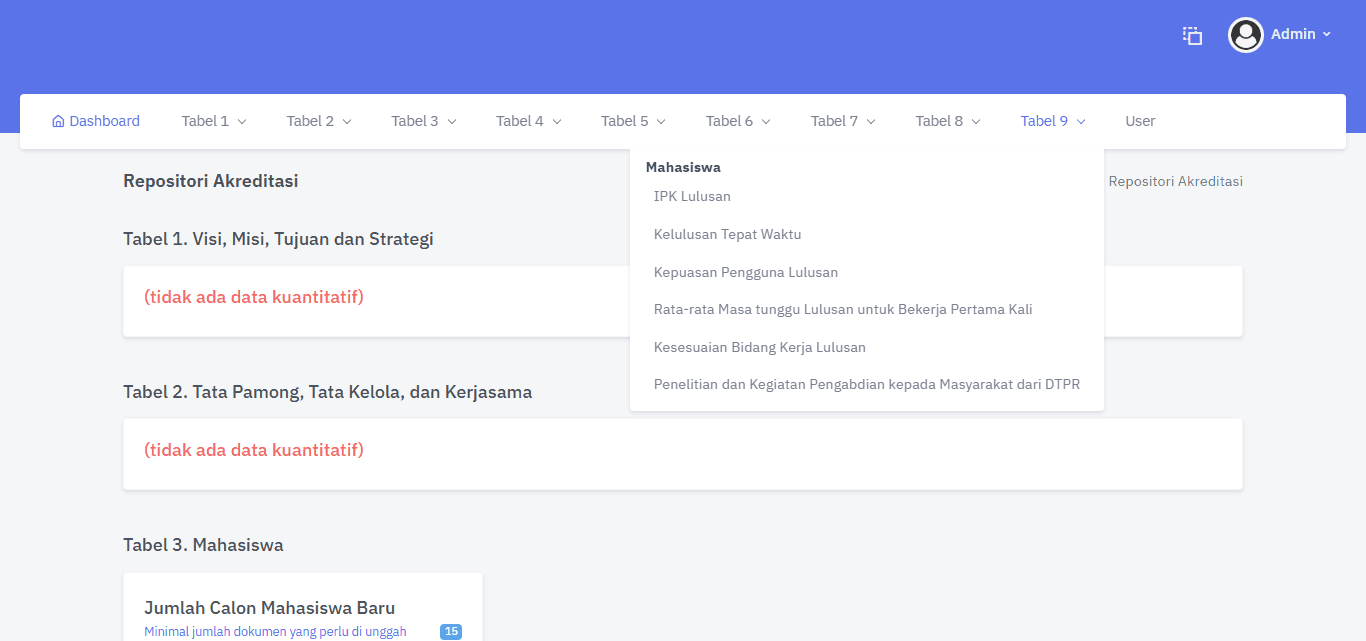Click tidak ada data kuantitatif under Tabel 2

pos(254,450)
